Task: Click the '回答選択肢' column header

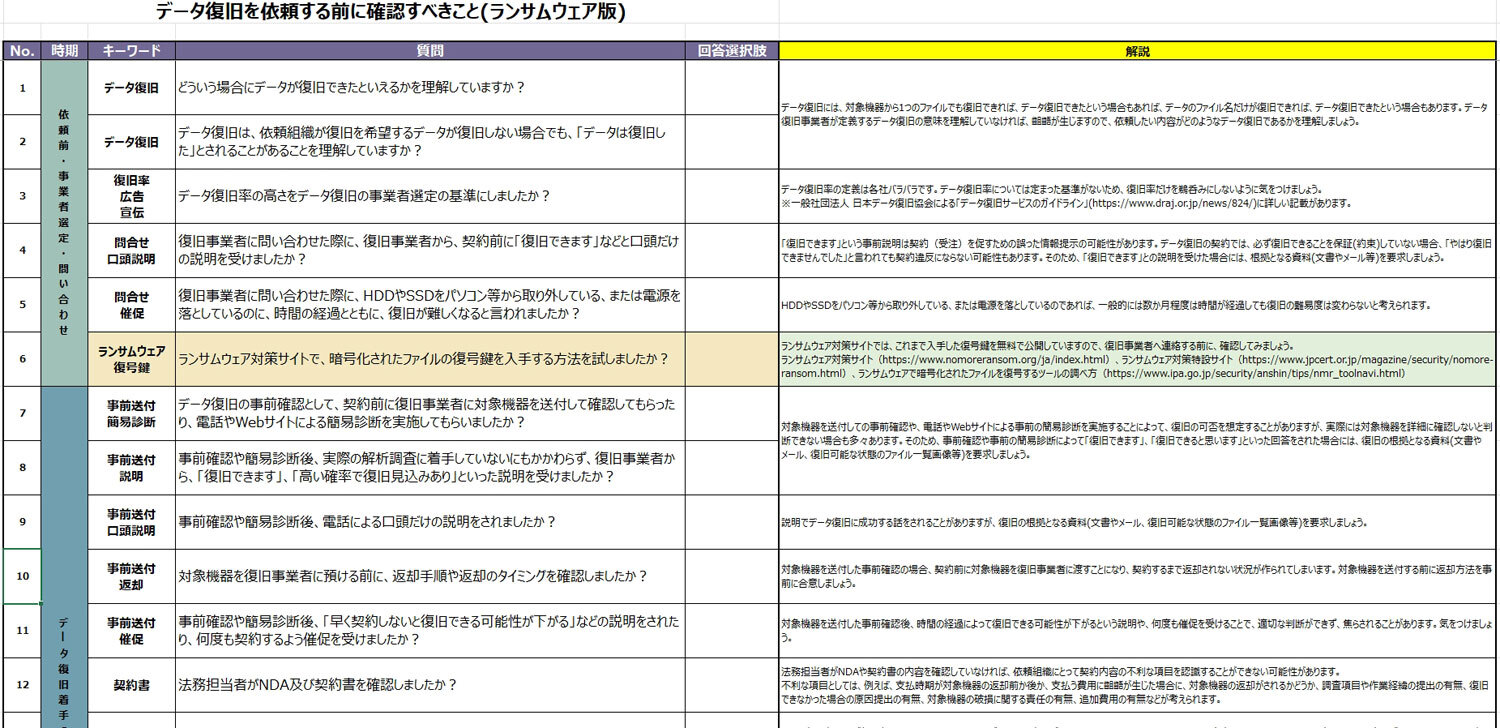Action: click(731, 51)
